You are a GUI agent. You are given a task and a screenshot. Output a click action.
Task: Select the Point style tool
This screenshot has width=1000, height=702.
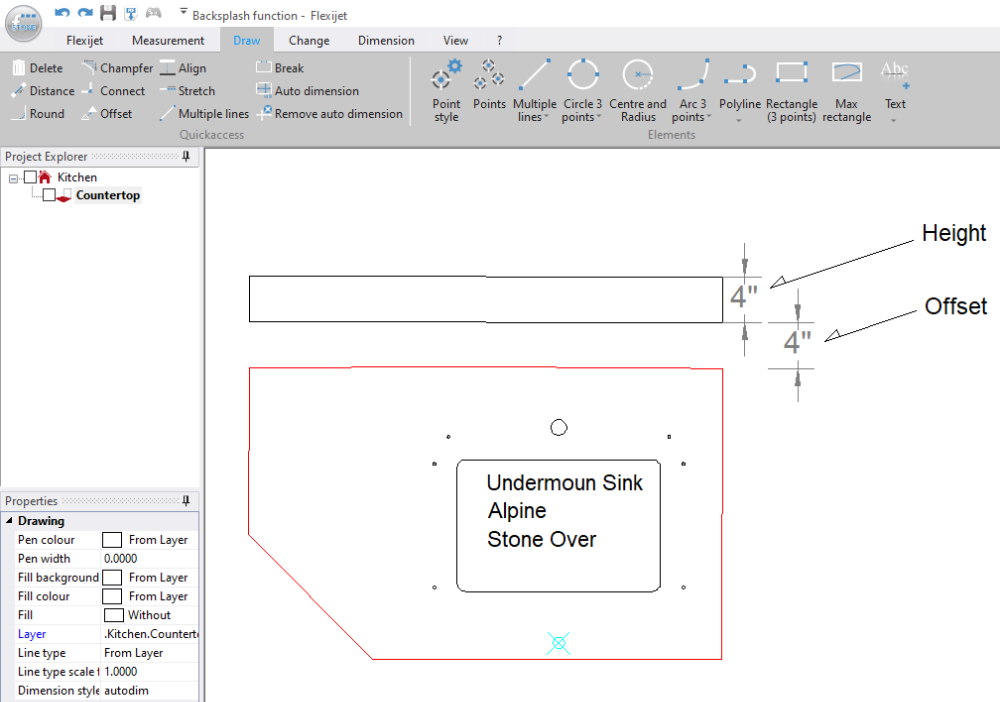click(x=446, y=90)
